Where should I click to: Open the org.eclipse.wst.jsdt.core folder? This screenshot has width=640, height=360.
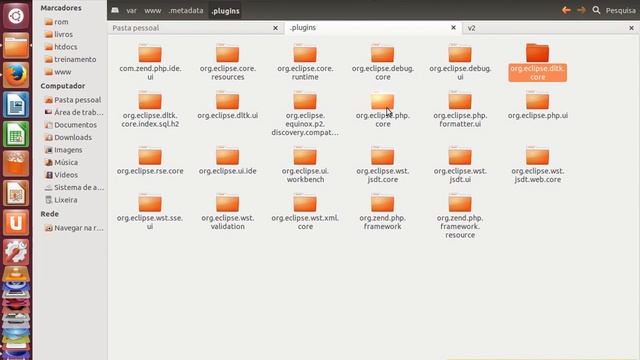coord(382,164)
